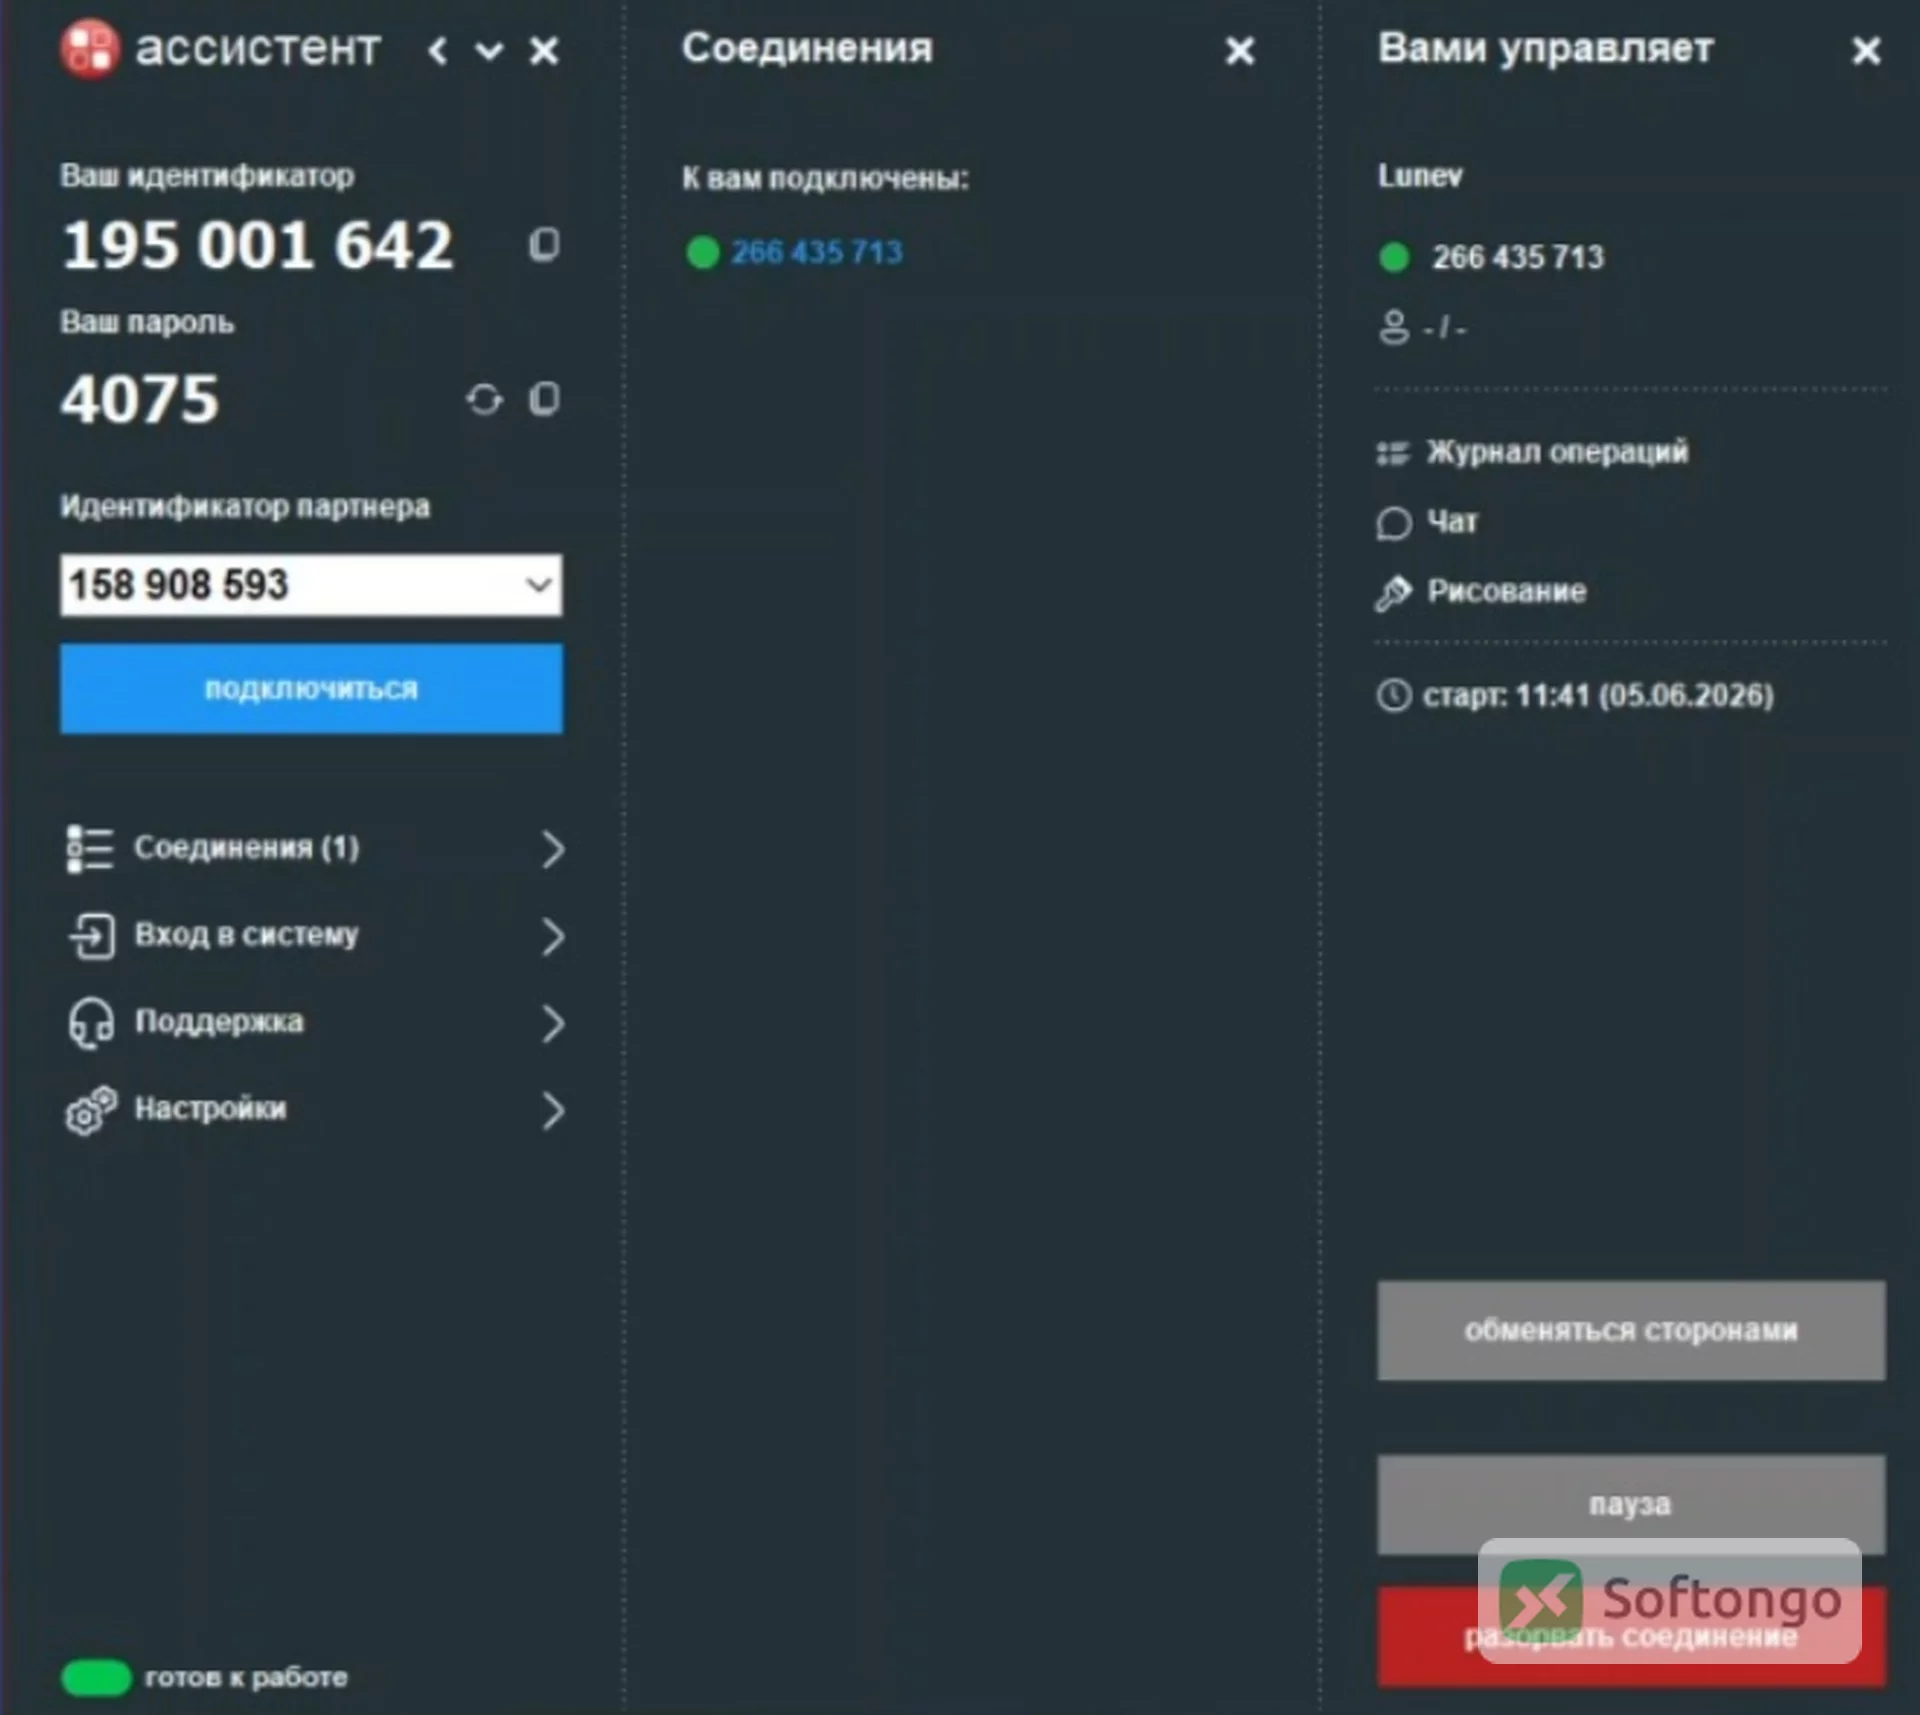Expand the chevron beside Соединения (1)
The image size is (1920, 1715).
coord(553,849)
